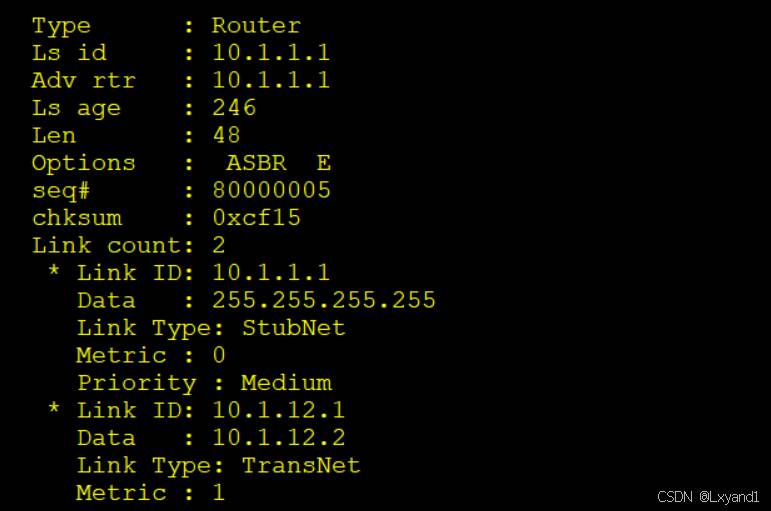Click the first Link ID 10.1.1.1

click(x=270, y=272)
